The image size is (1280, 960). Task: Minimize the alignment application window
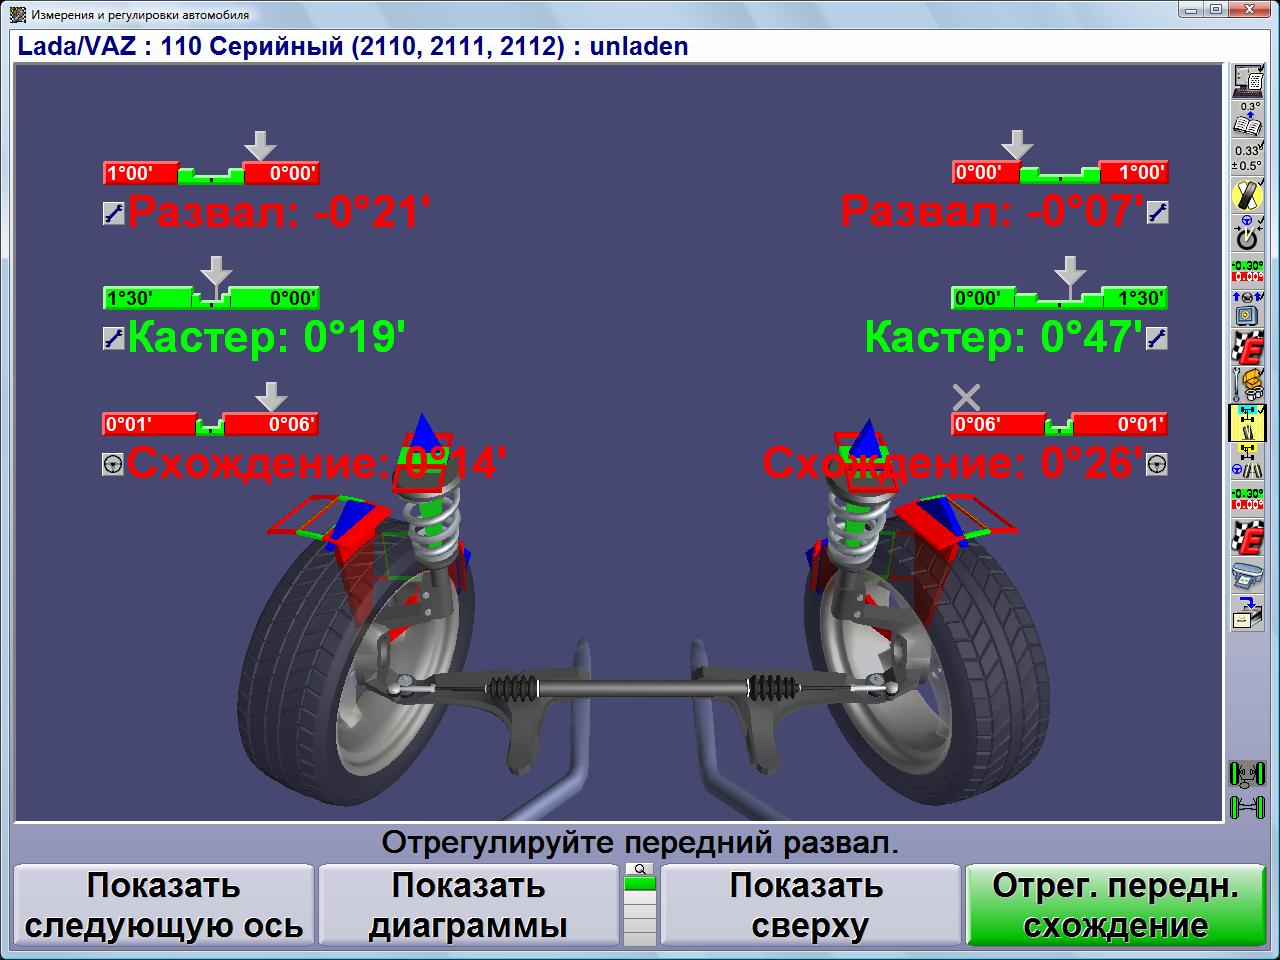click(1189, 10)
